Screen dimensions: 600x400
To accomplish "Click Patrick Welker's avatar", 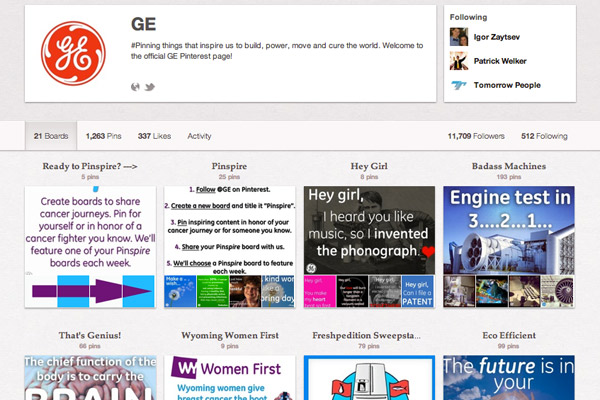I will click(x=458, y=61).
